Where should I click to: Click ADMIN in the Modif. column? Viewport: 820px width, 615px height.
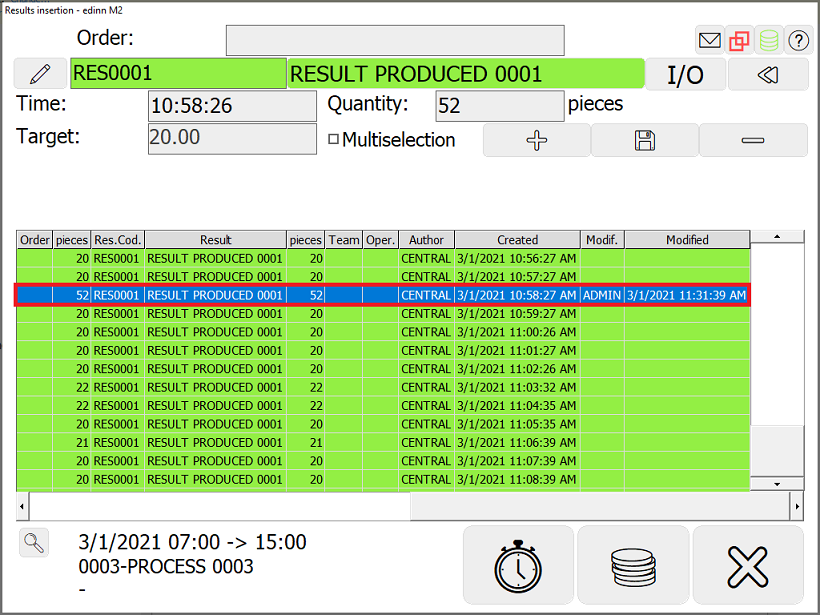pos(602,295)
